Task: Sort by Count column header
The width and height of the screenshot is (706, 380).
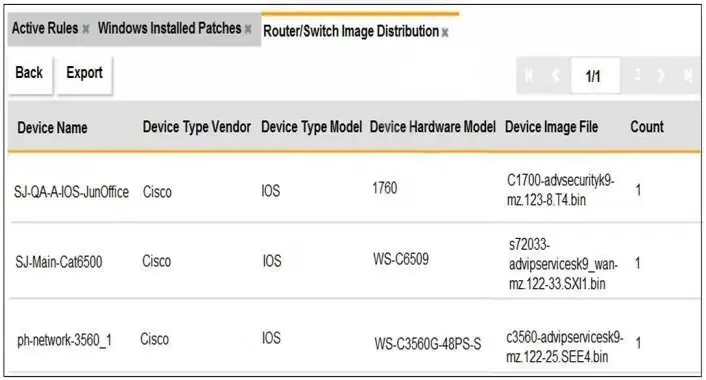Action: click(x=647, y=127)
